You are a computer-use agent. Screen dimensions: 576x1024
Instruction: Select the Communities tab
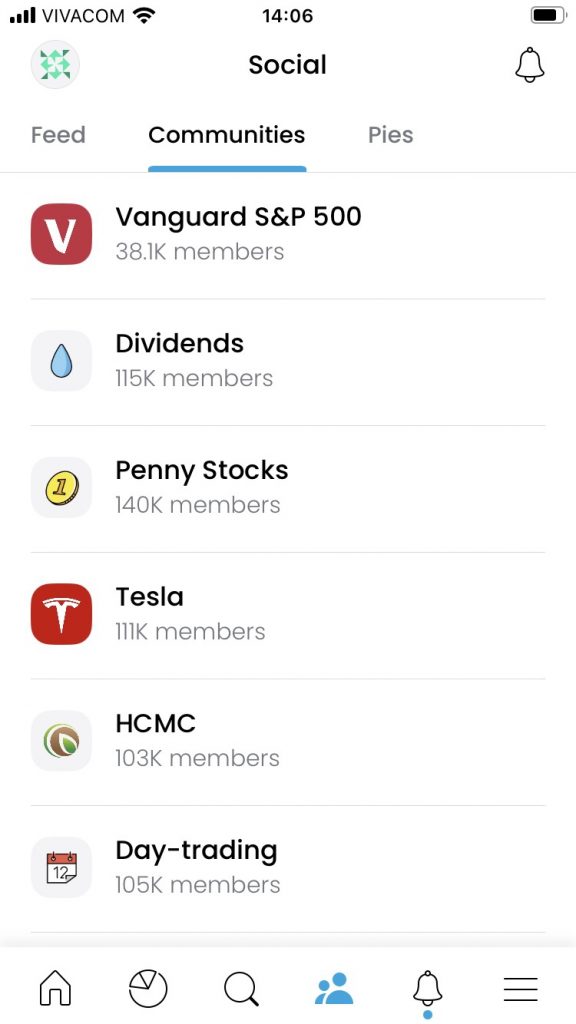(x=227, y=135)
